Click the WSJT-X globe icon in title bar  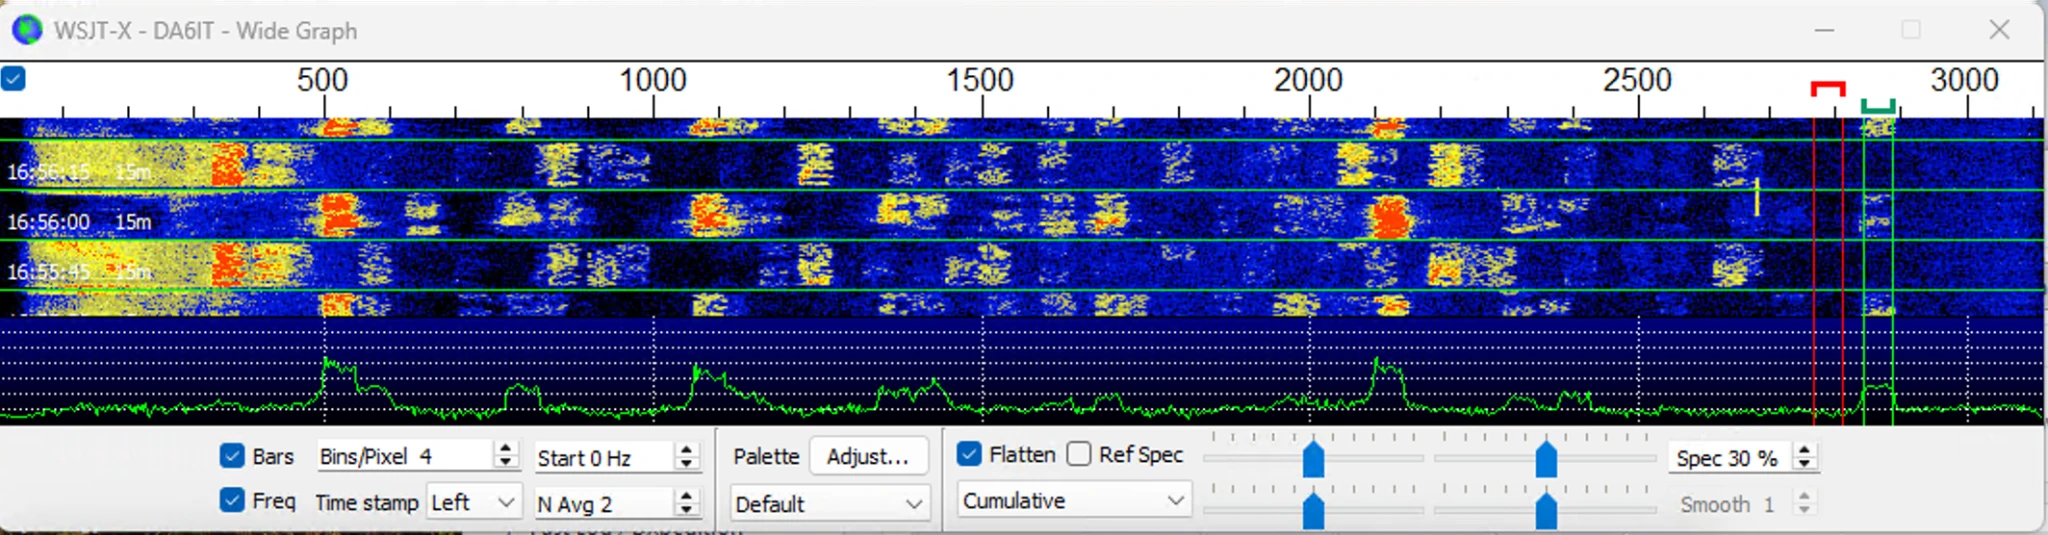coord(27,30)
